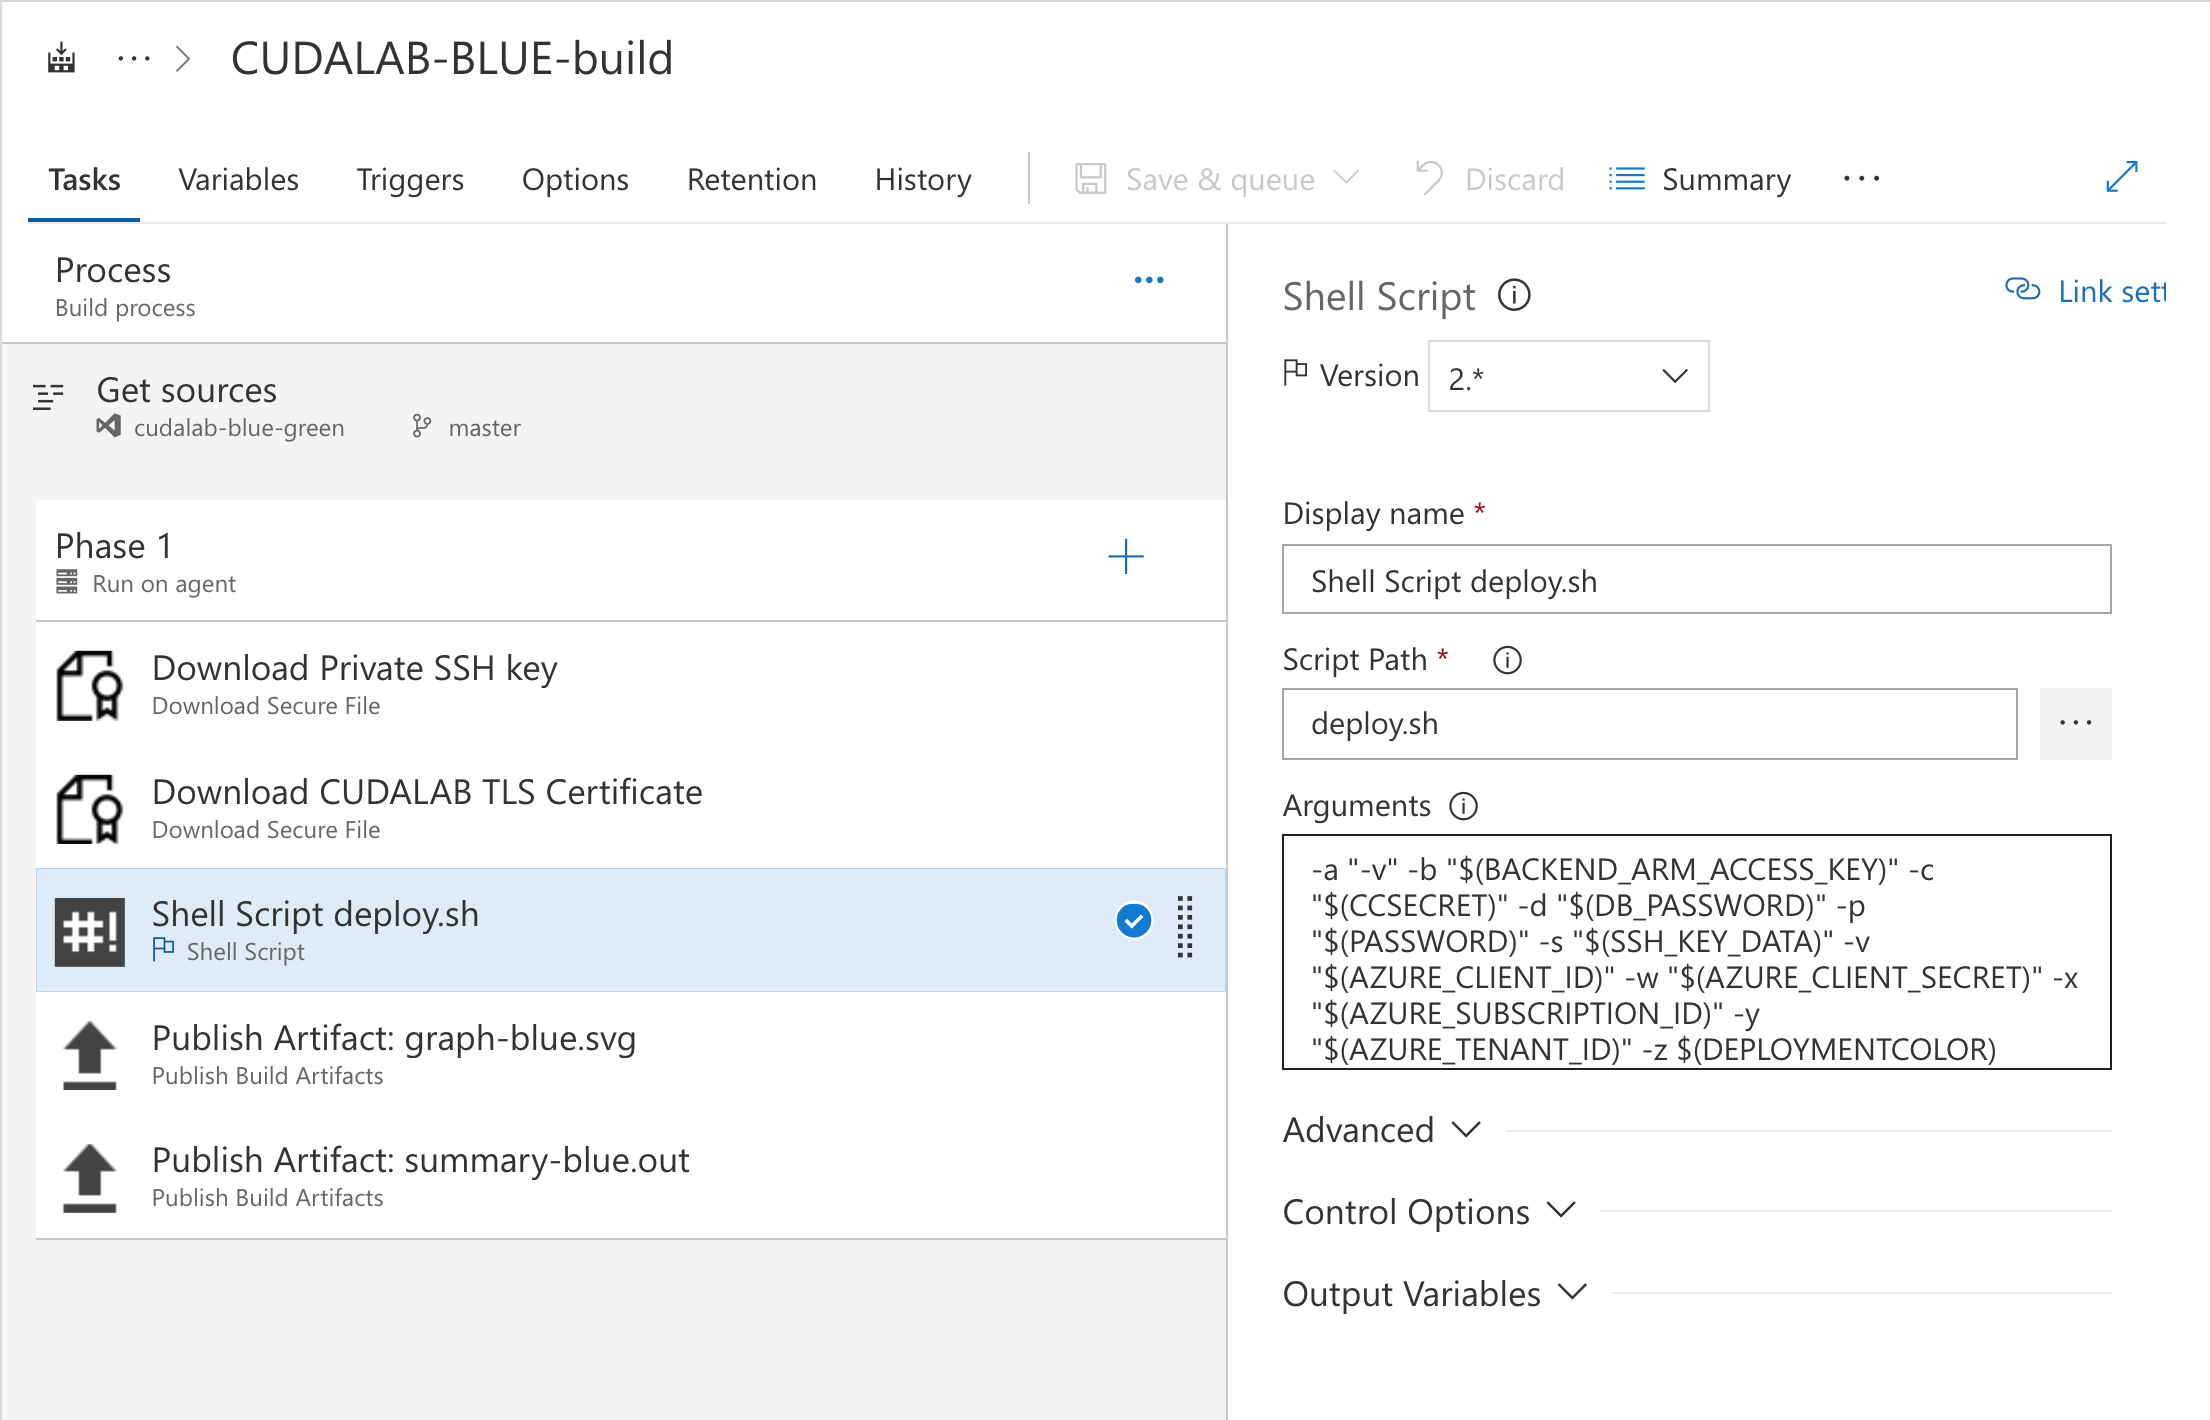Click the Arguments info icon
2210x1420 pixels.
[1463, 806]
